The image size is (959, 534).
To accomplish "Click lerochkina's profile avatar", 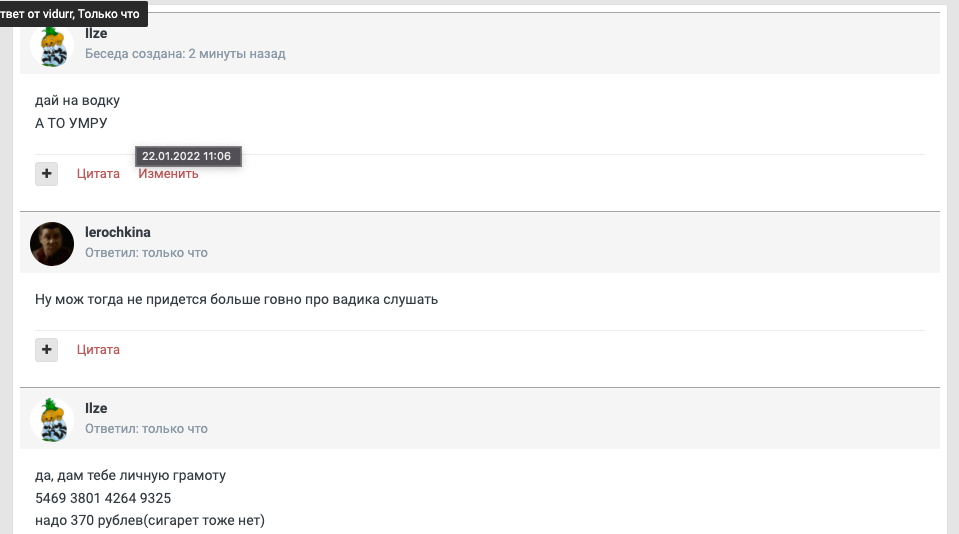I will click(52, 244).
